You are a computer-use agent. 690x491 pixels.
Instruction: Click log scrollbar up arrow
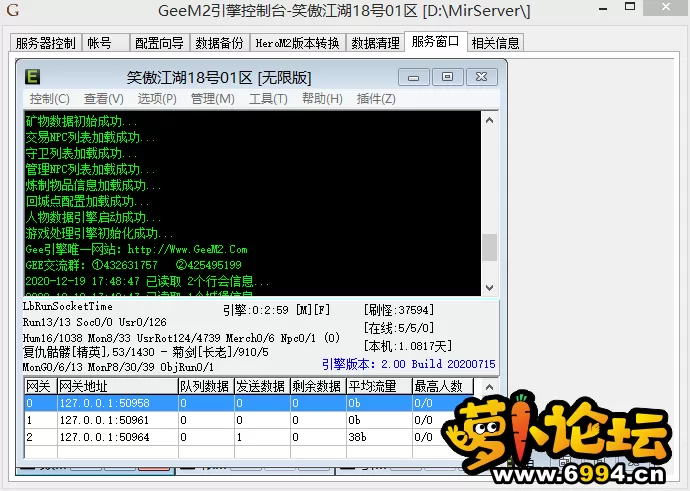(489, 120)
